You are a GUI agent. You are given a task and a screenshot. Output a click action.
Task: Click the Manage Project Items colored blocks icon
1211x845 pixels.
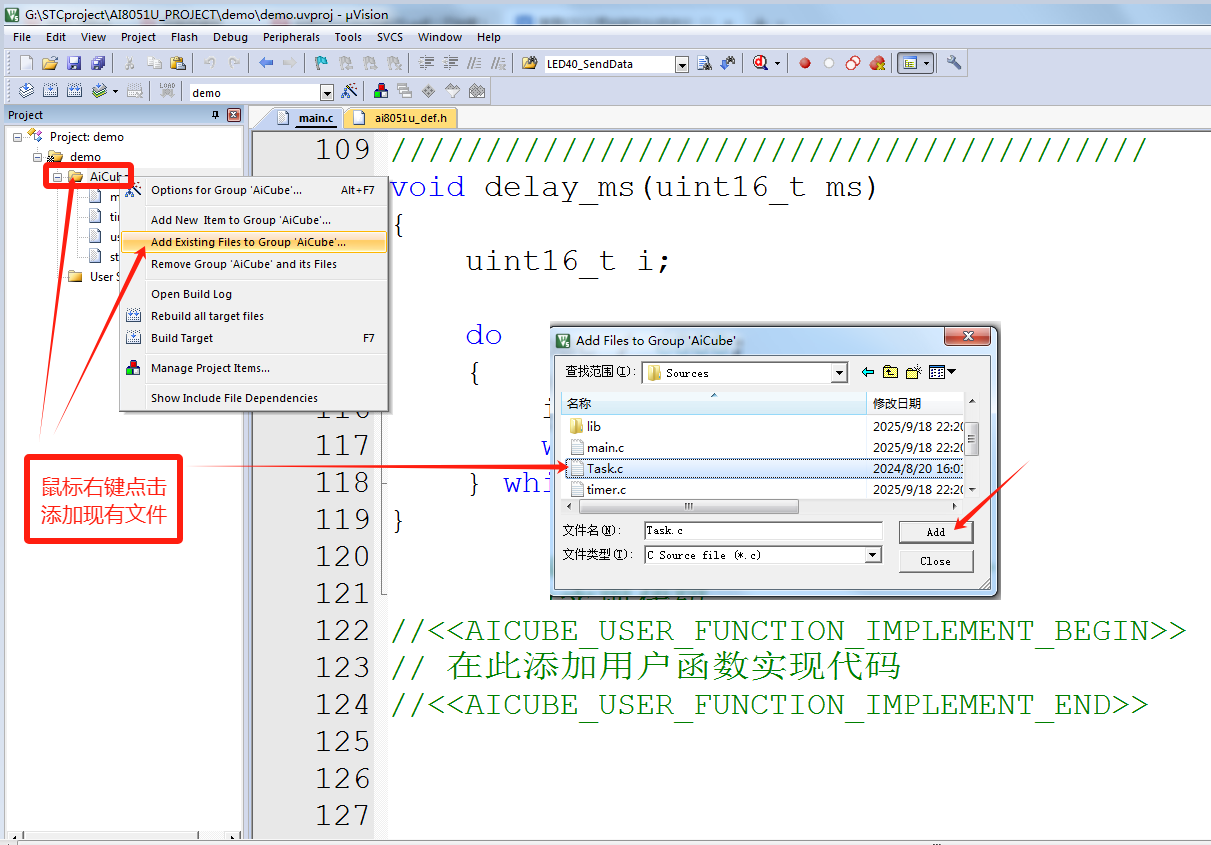(381, 91)
